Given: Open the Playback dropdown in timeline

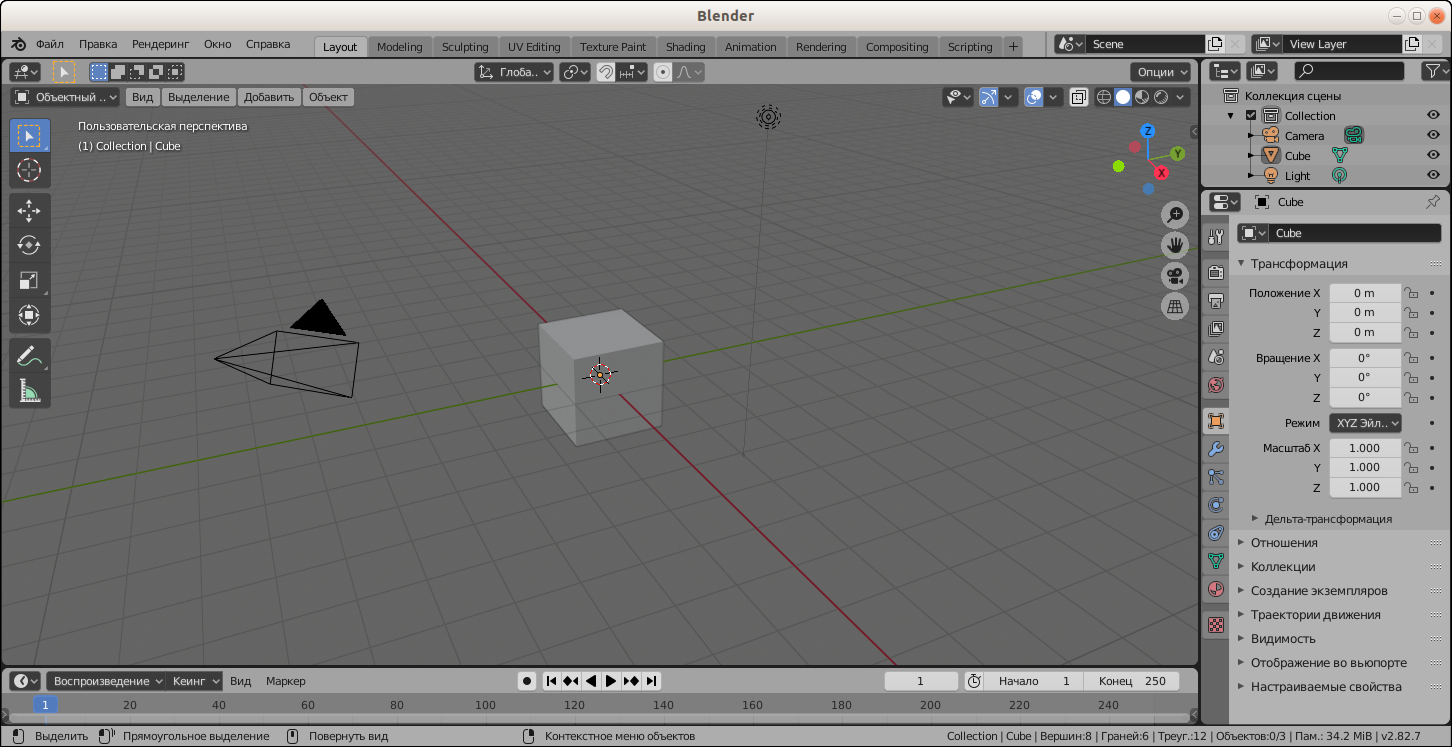Looking at the screenshot, I should (106, 681).
